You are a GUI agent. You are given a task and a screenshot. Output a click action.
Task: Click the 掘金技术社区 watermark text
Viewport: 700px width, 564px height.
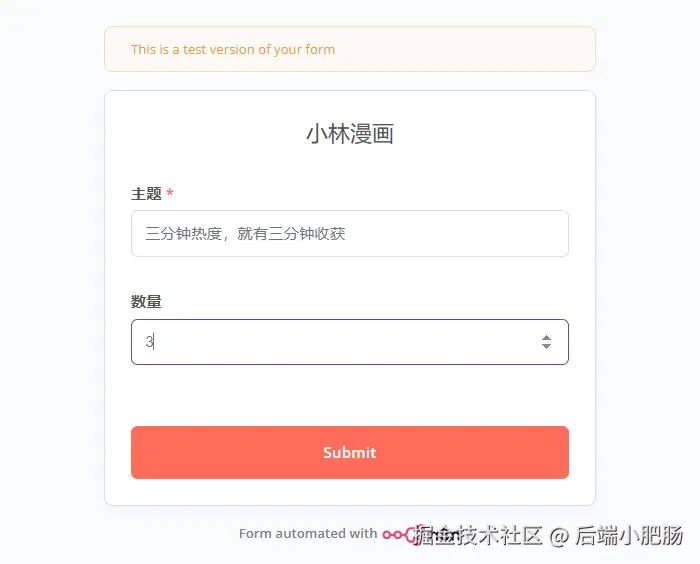click(x=480, y=535)
